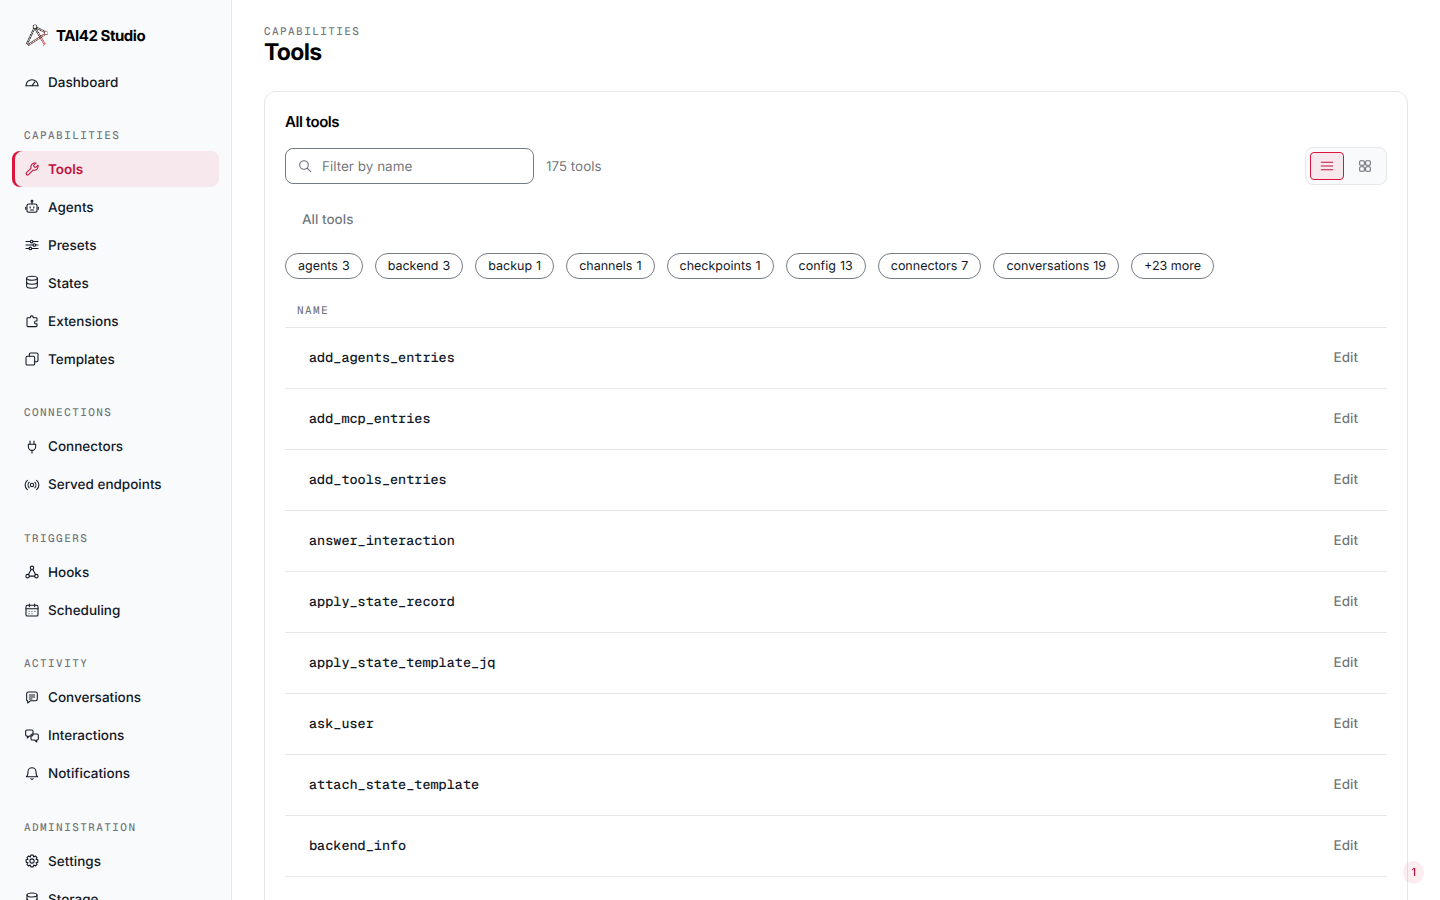Edit the apply_state_record tool
Viewport: 1440px width, 900px height.
point(1345,602)
